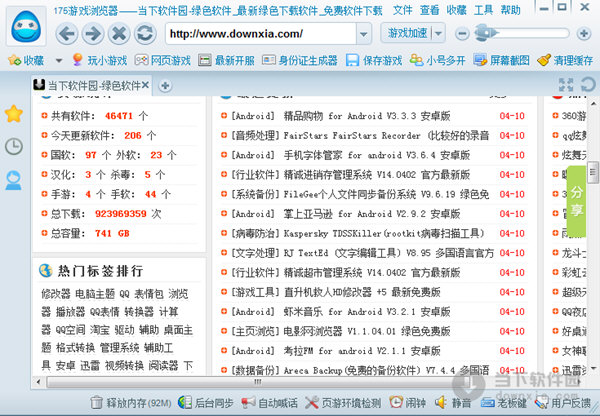
Task: Click the 电脑主题 tag
Action: [95, 294]
